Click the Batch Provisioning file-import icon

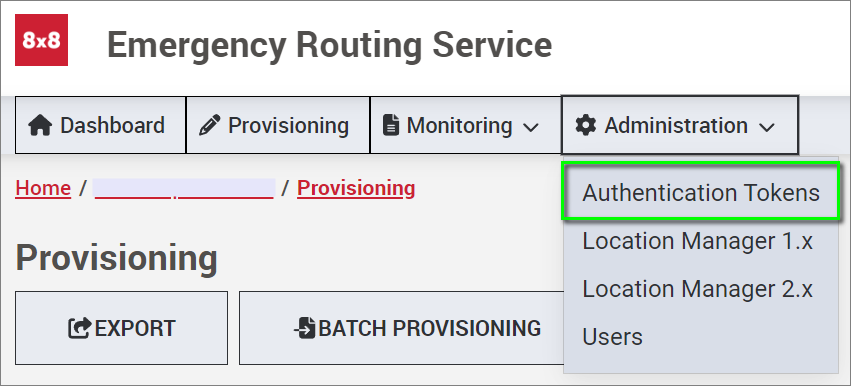click(306, 328)
